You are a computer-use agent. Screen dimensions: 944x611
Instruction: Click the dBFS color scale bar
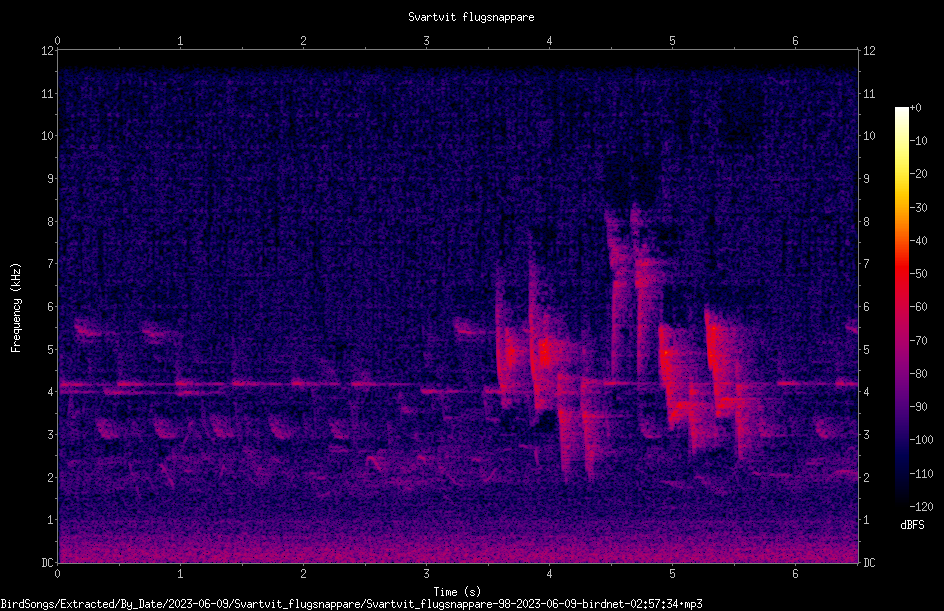pos(901,307)
